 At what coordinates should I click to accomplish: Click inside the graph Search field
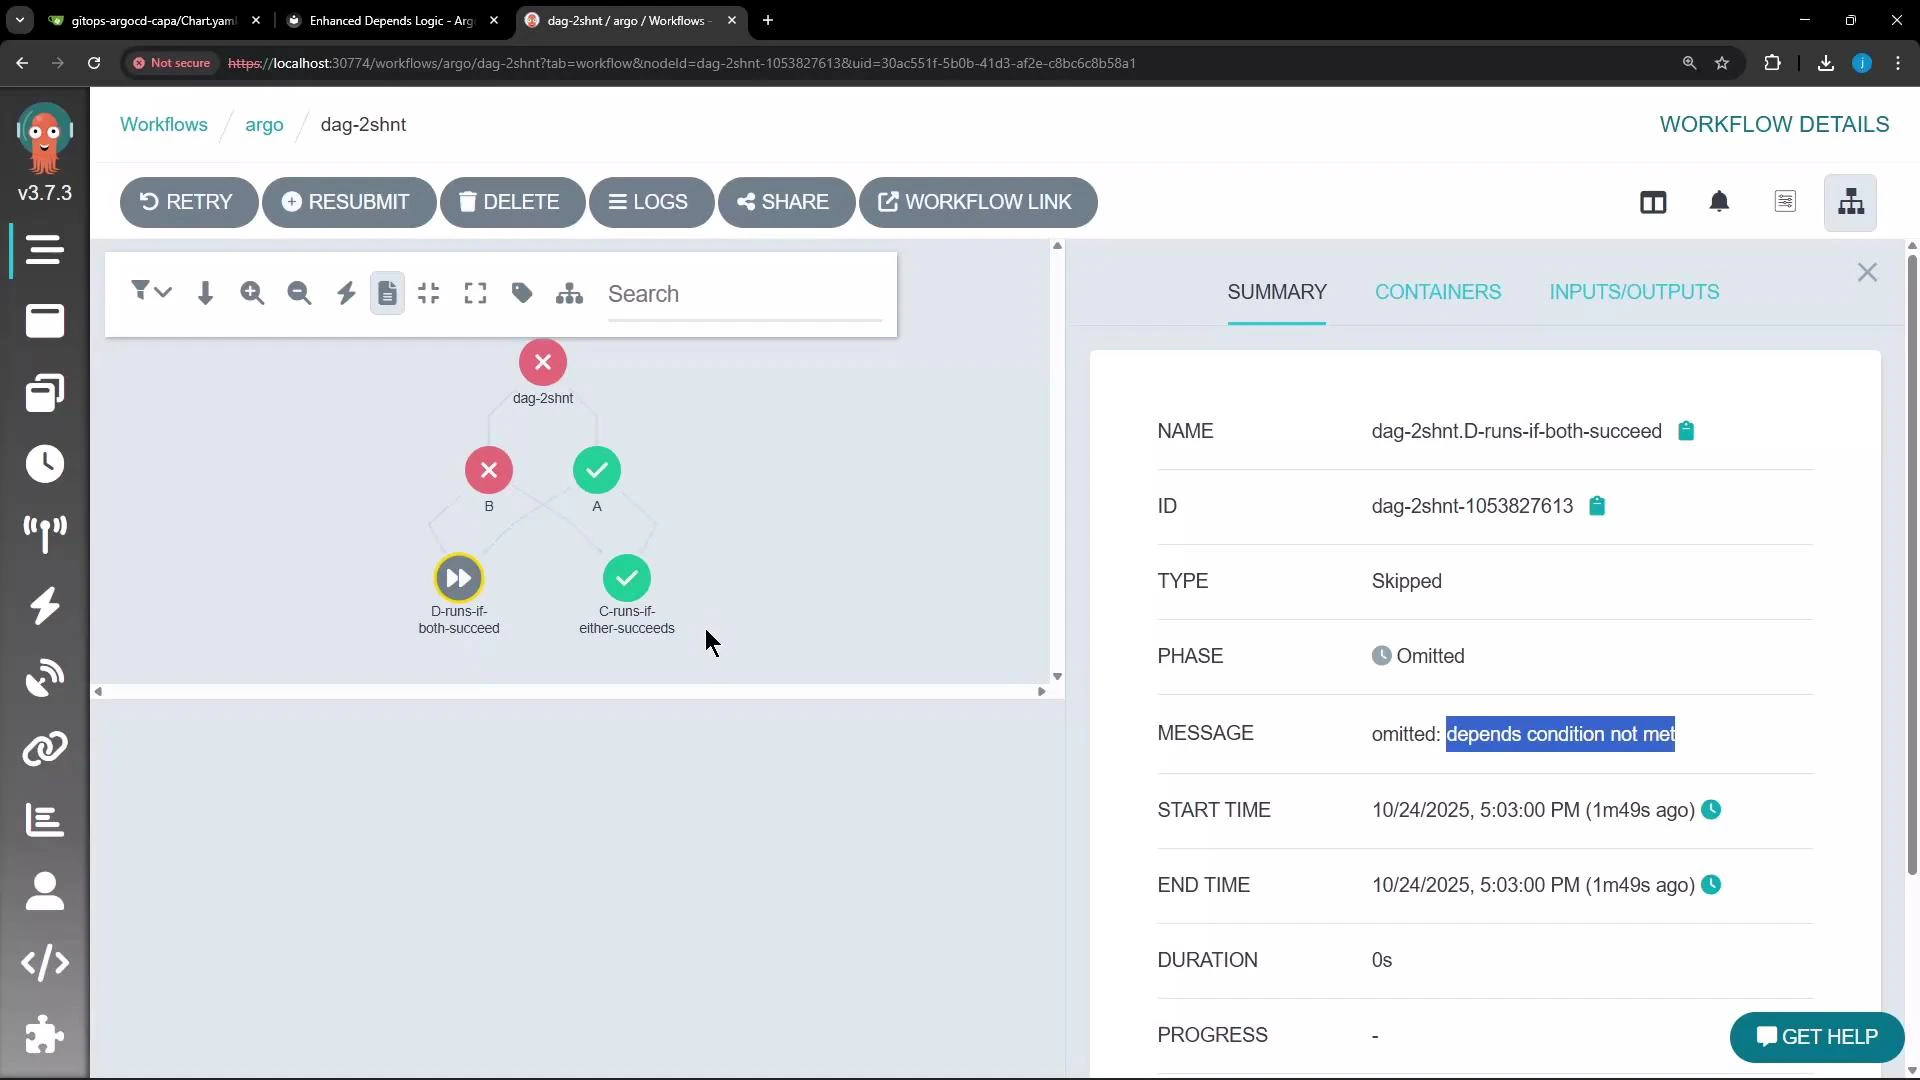[x=745, y=295]
